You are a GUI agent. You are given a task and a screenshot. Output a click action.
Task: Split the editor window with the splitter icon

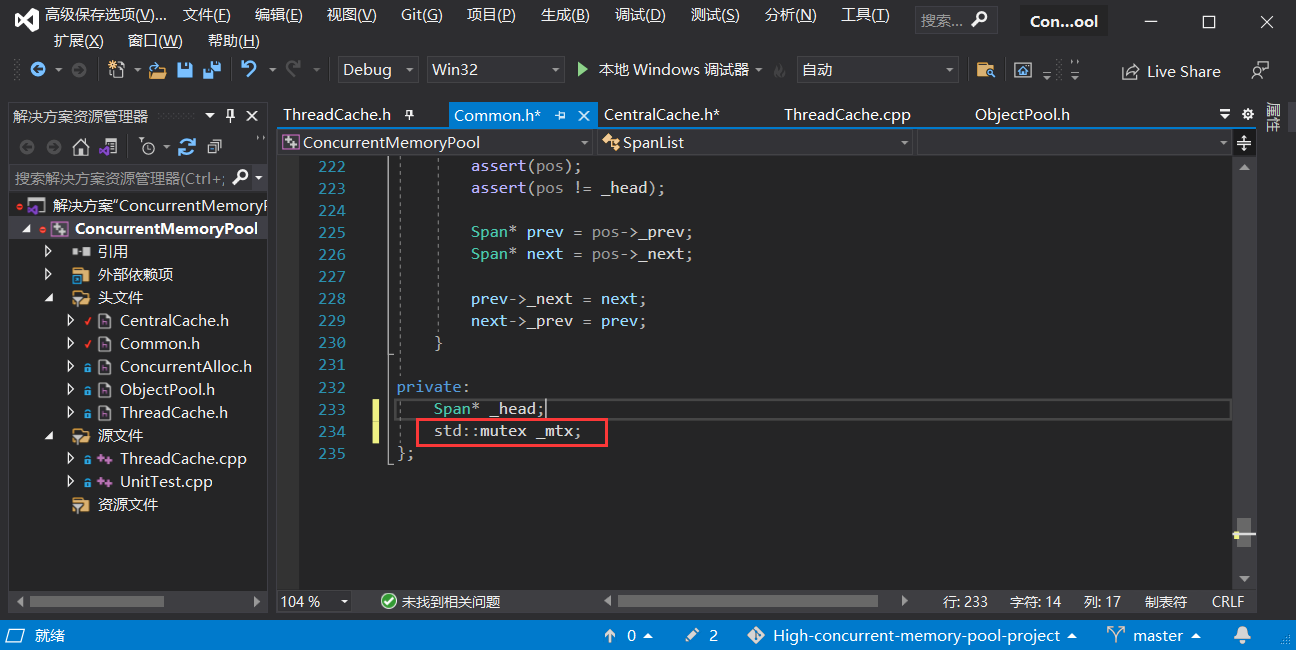click(1244, 143)
